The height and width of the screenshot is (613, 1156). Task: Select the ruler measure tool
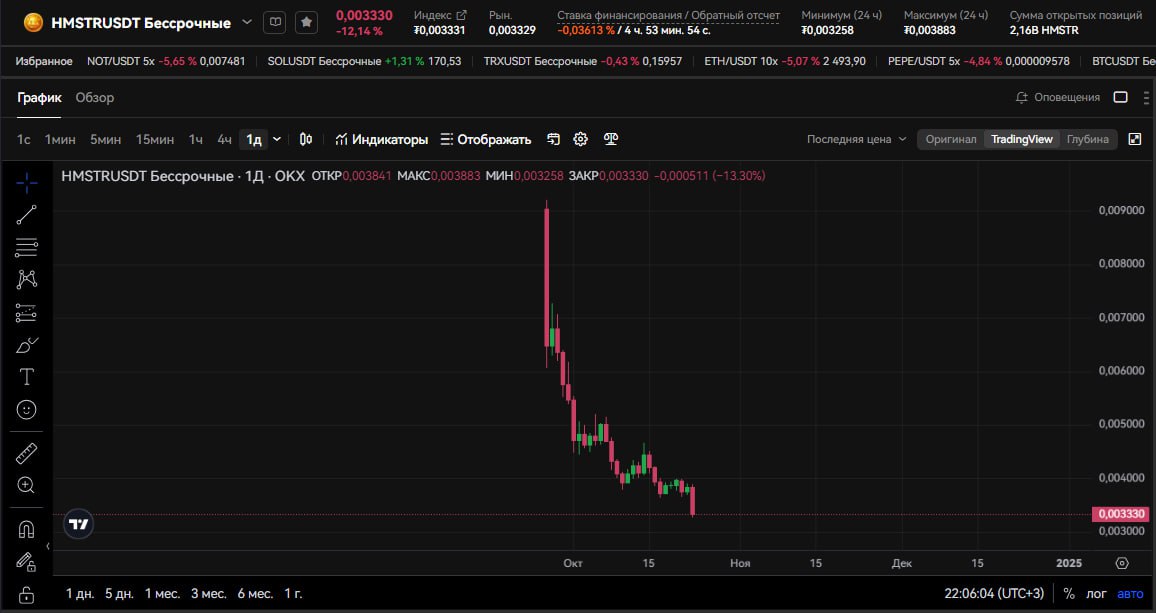pos(27,453)
